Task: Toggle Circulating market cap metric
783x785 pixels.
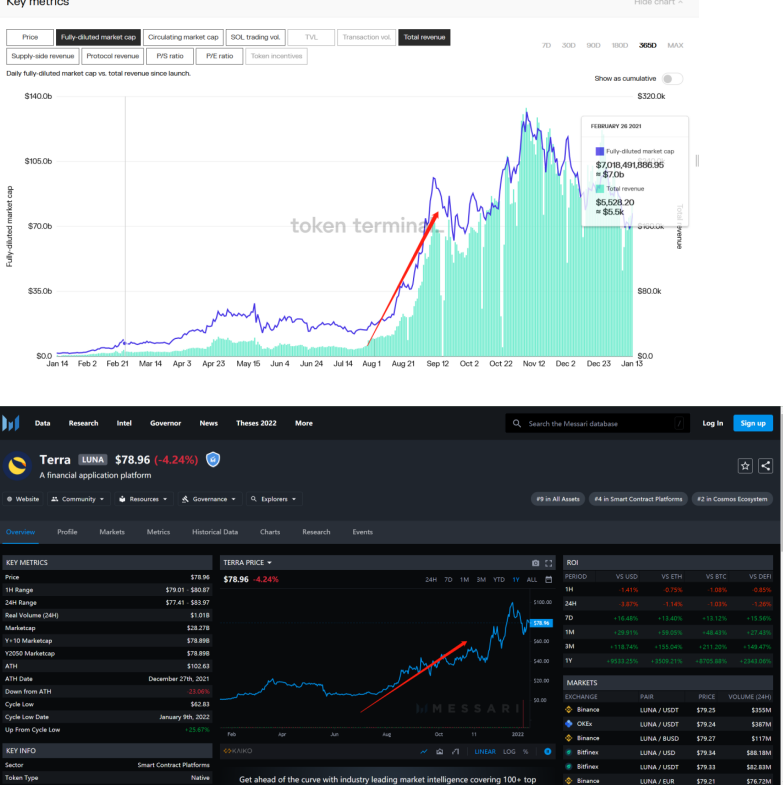Action: pos(183,37)
